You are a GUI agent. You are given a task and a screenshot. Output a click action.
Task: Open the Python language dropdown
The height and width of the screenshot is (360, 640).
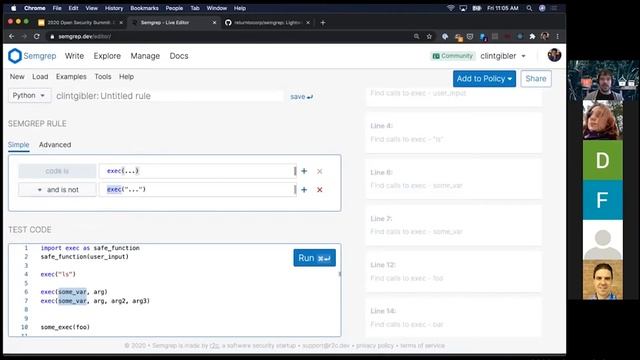click(29, 96)
